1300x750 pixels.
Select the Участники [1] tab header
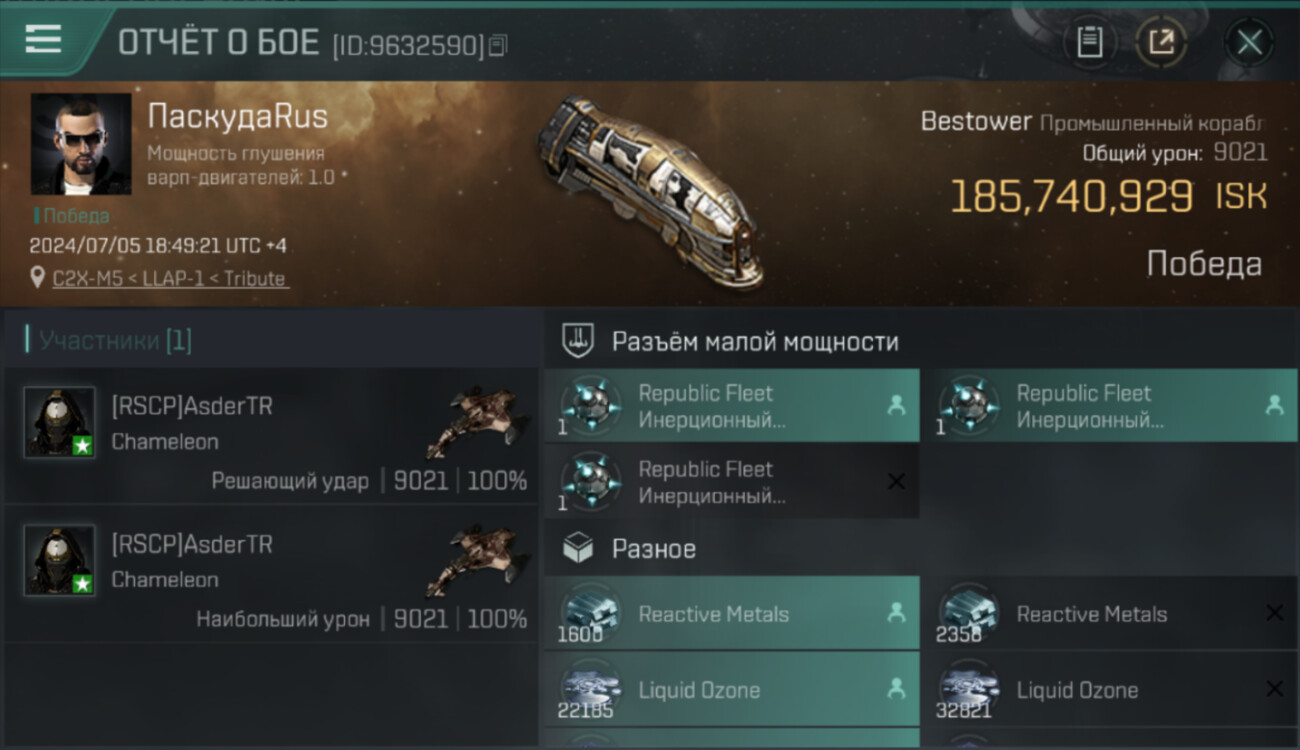pos(115,340)
